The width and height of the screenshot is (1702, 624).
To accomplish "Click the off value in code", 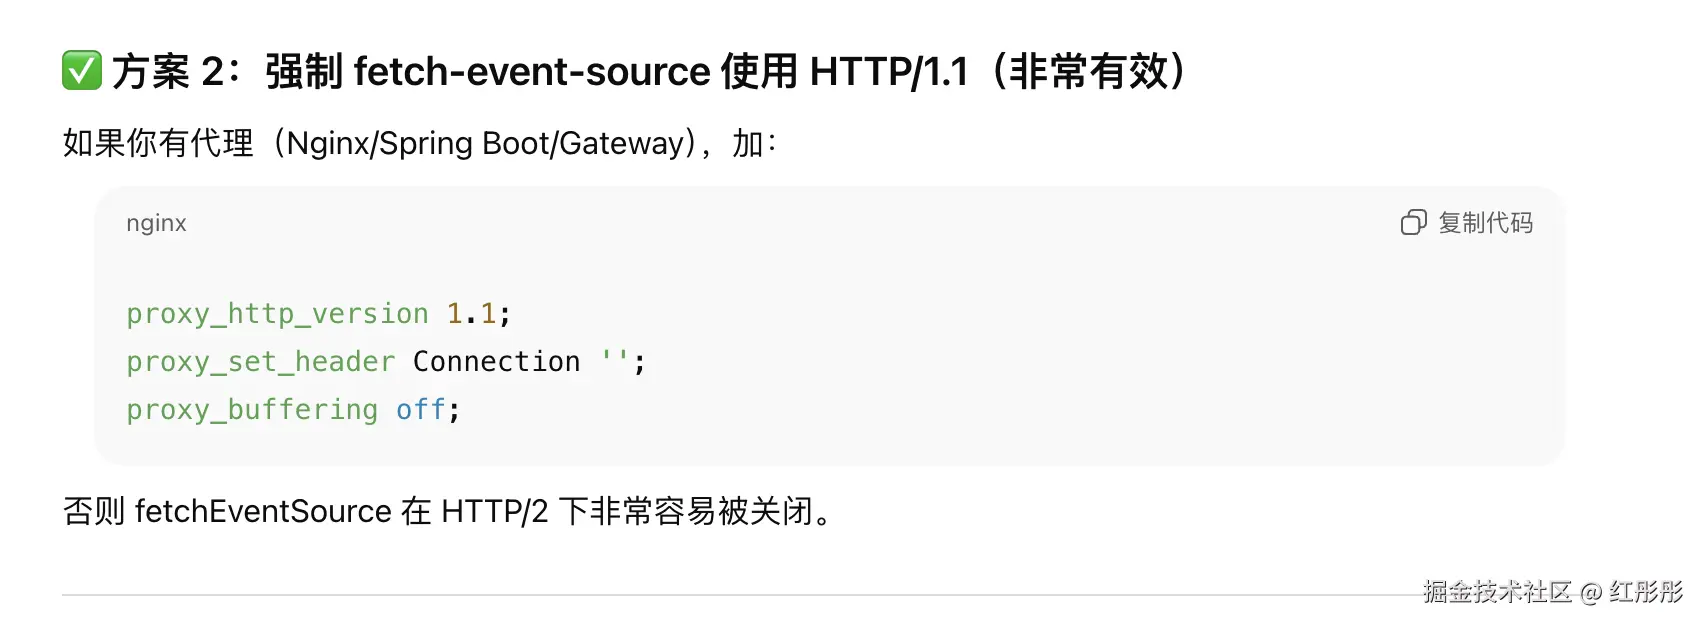I will [x=421, y=410].
